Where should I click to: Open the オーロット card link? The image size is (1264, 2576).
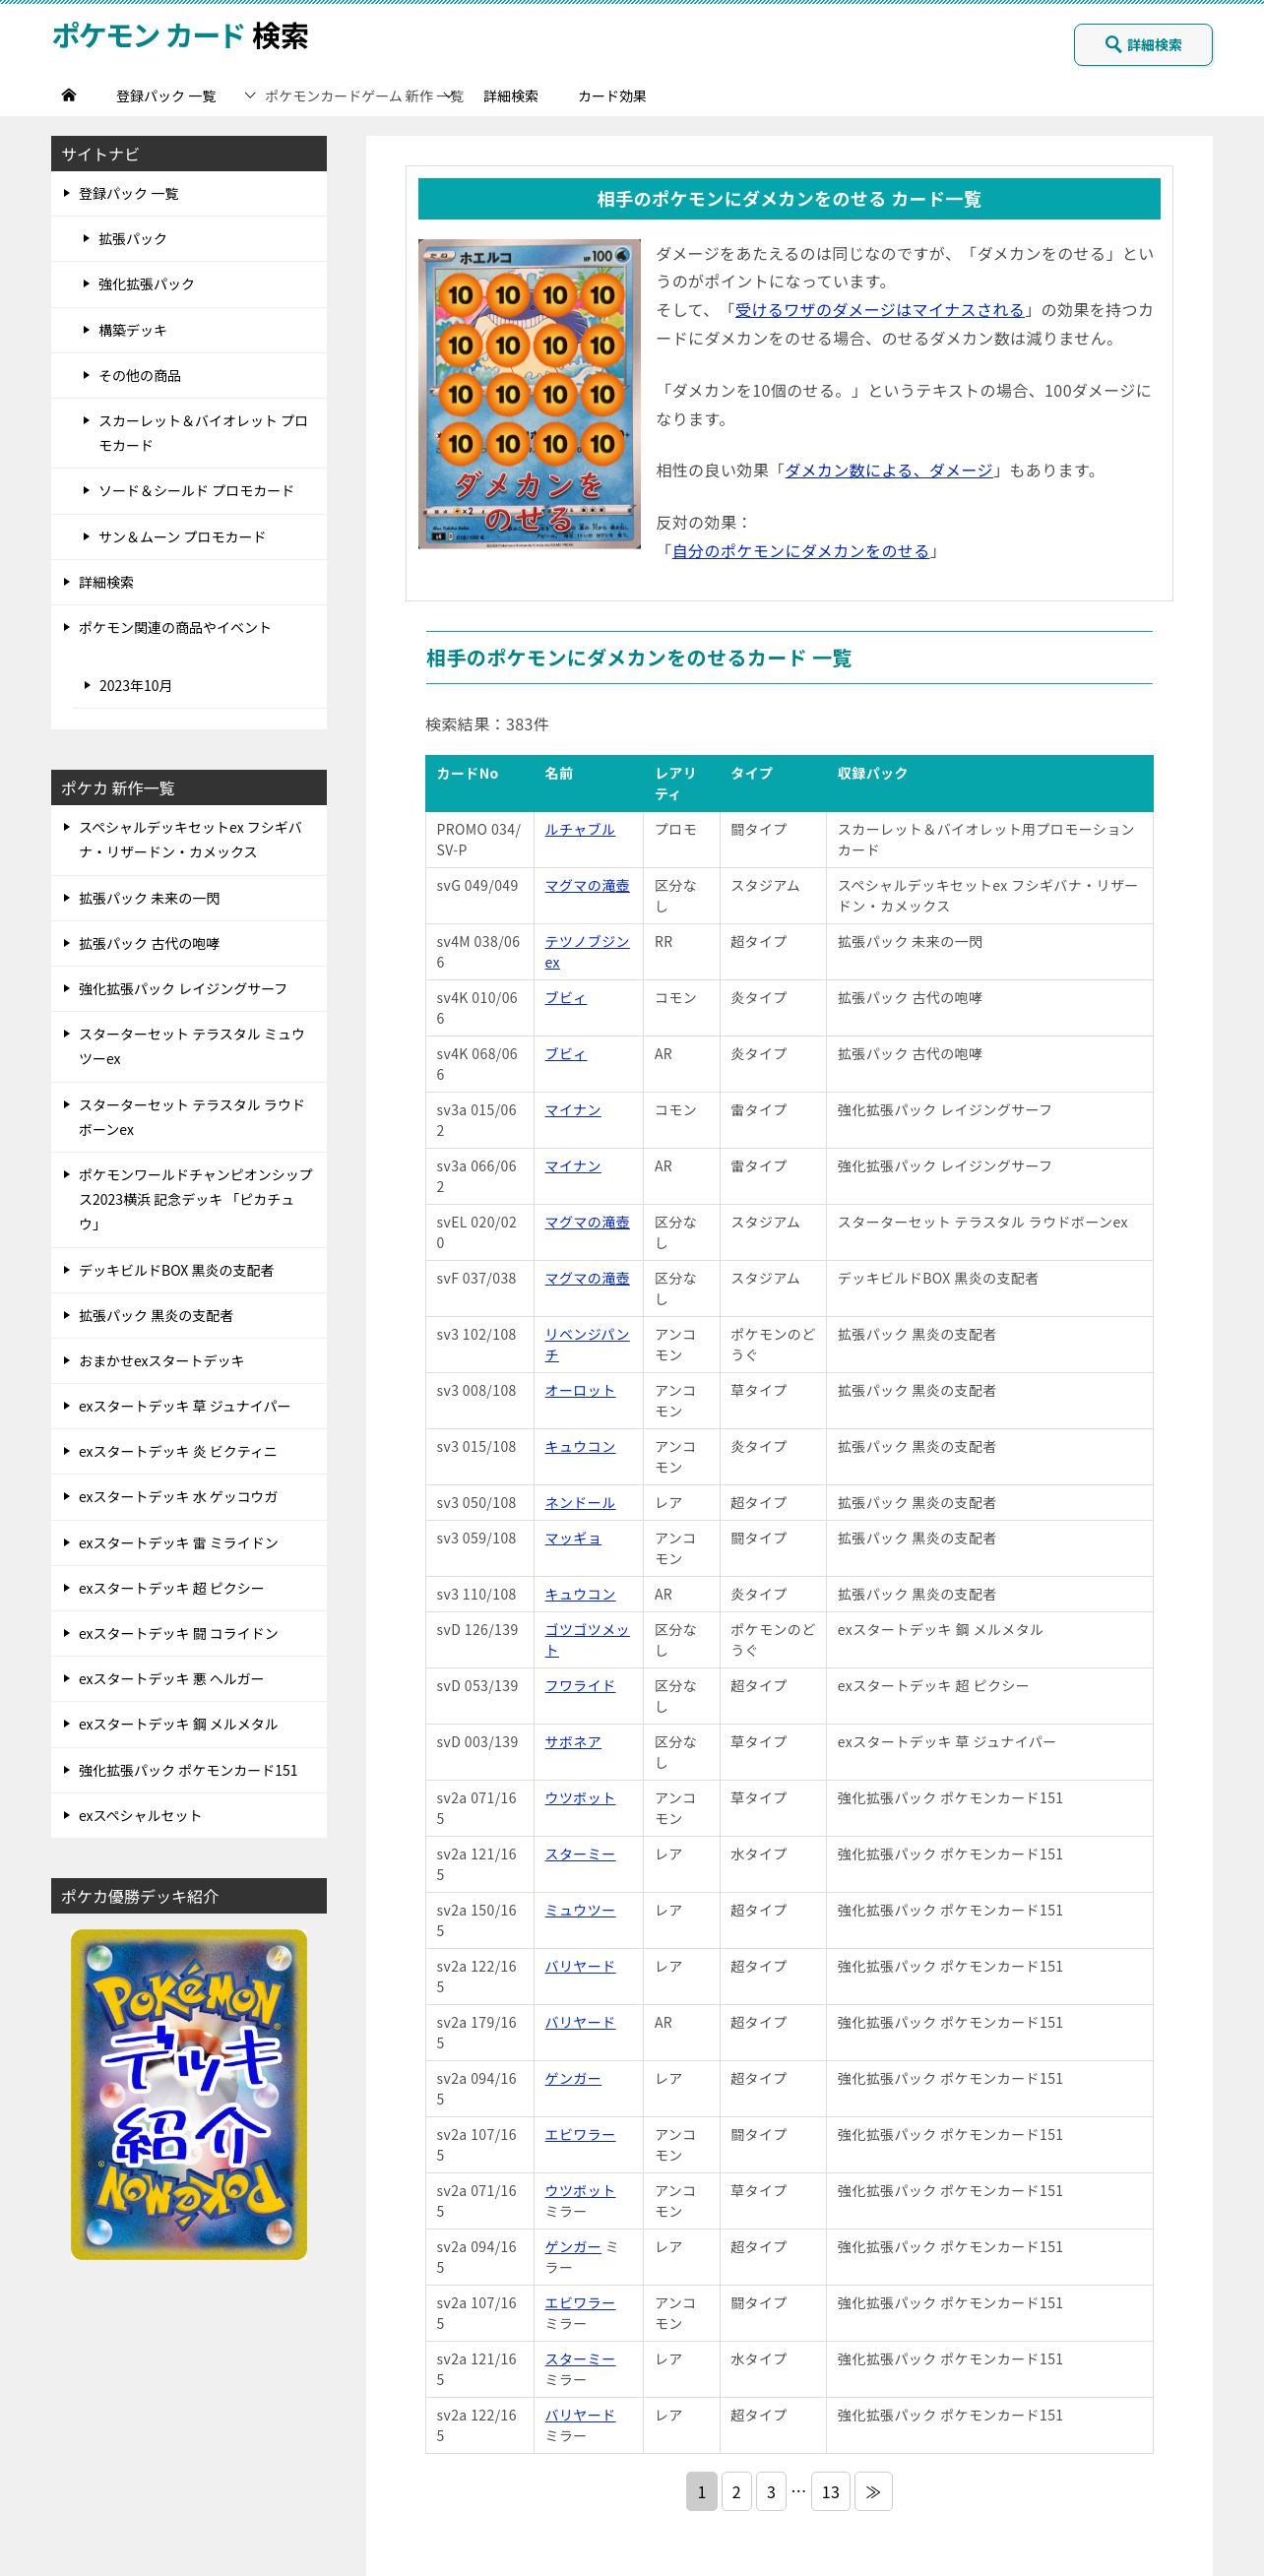click(580, 1391)
